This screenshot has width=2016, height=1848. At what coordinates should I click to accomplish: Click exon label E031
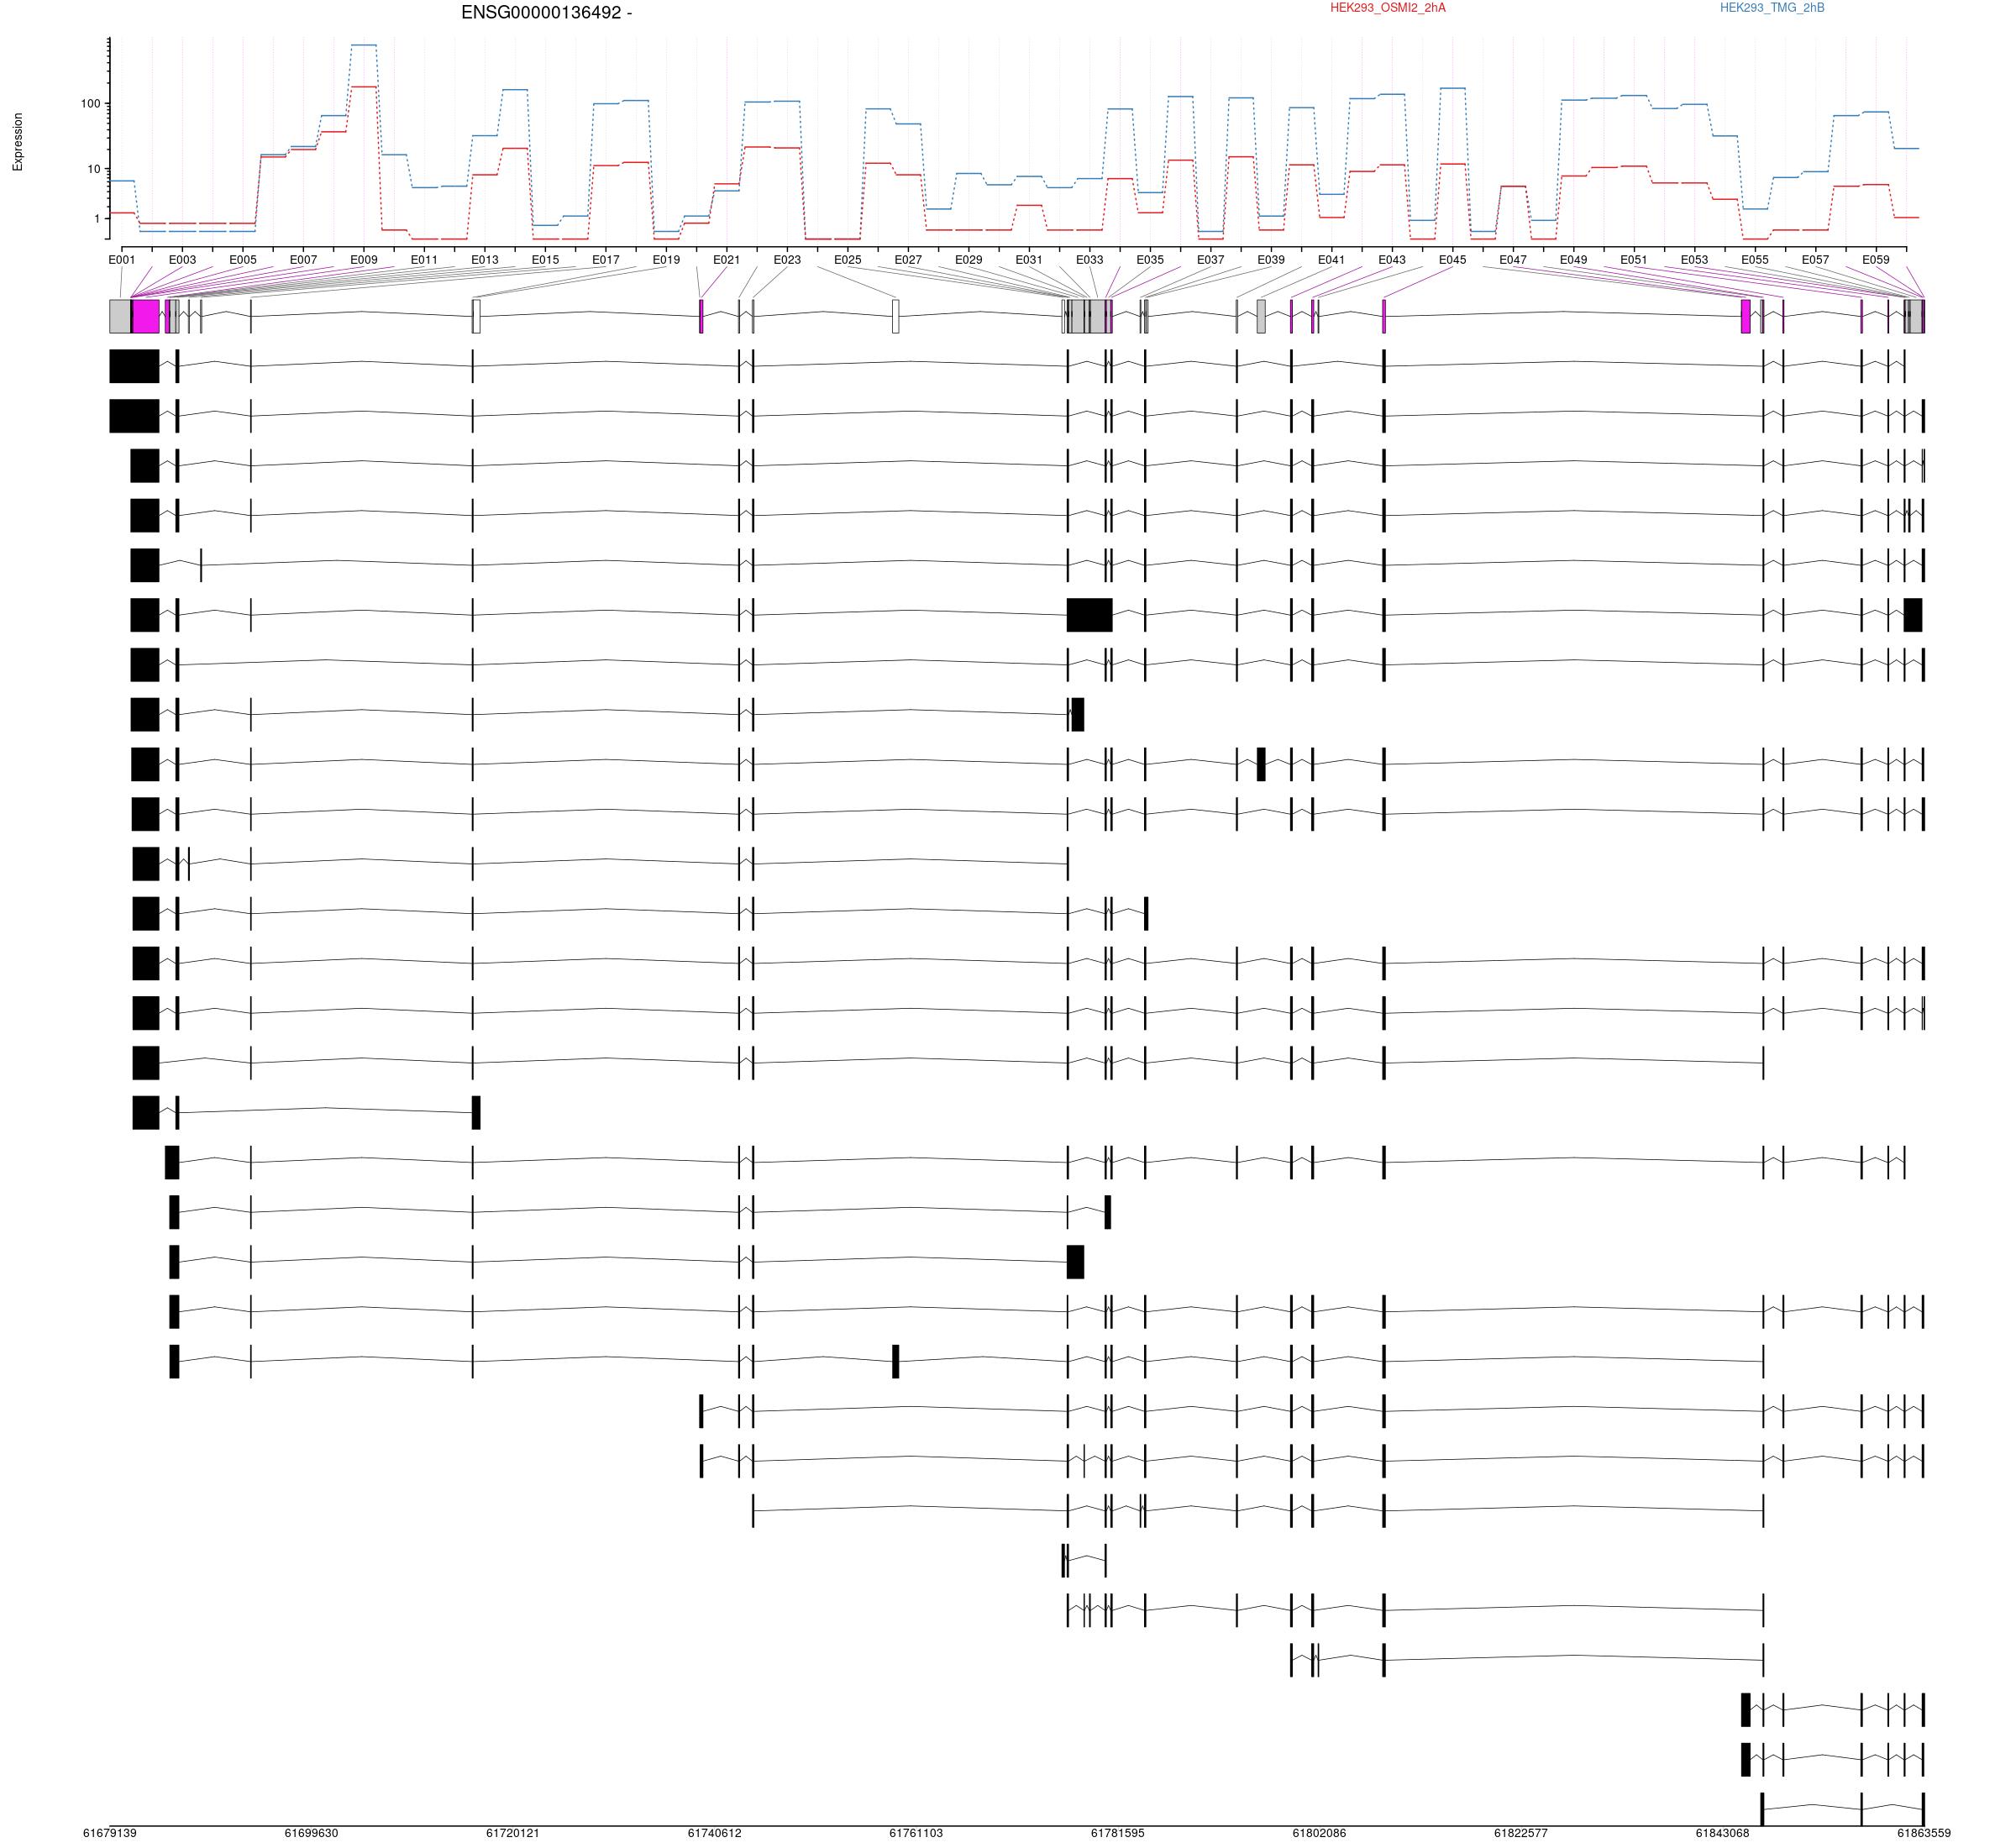(x=1029, y=260)
